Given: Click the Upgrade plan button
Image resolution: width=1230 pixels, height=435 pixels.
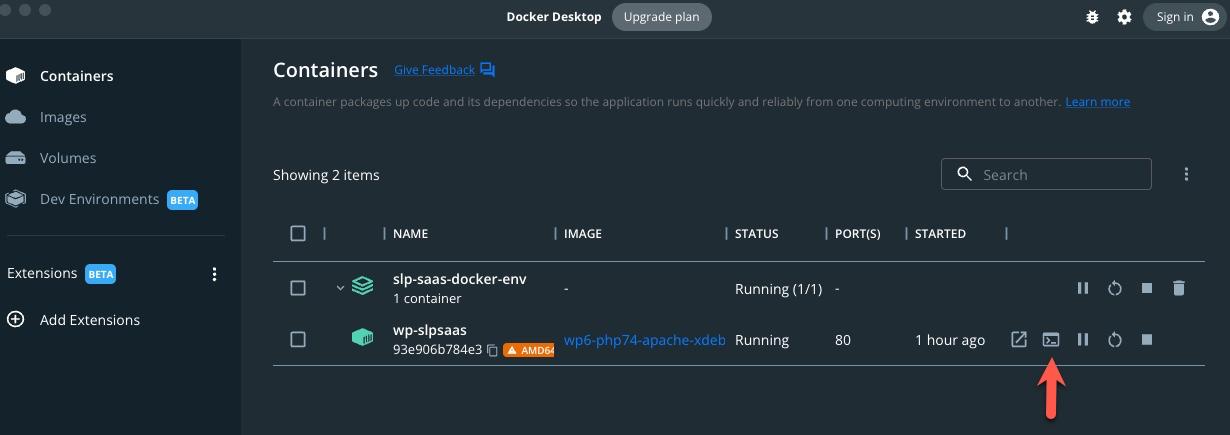Looking at the screenshot, I should [661, 17].
